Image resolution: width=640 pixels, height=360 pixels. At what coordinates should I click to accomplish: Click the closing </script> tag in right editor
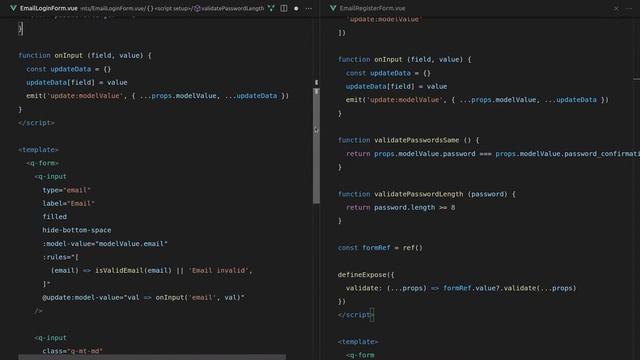(356, 315)
